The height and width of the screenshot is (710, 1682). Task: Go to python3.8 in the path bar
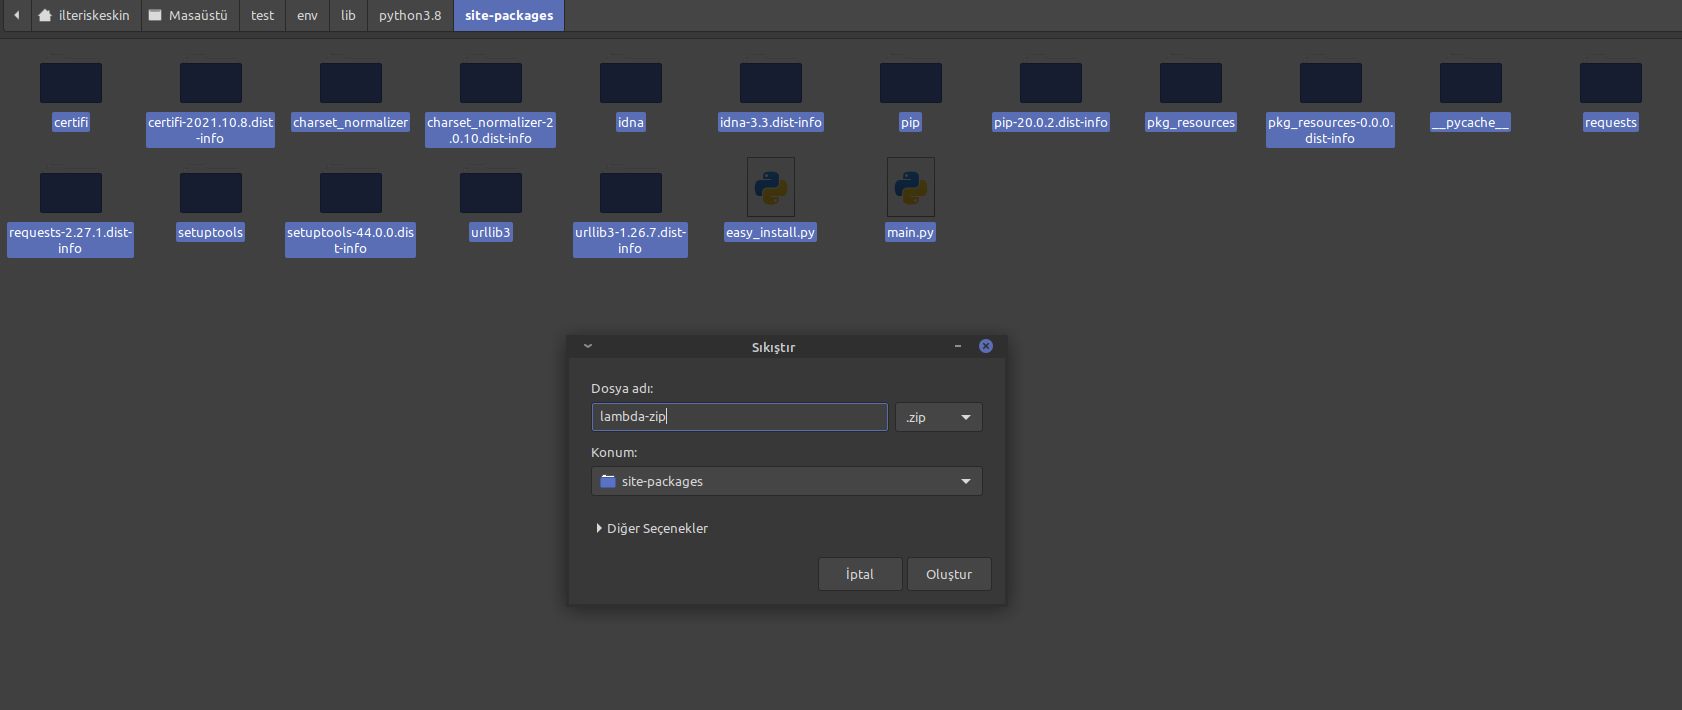[x=410, y=16]
